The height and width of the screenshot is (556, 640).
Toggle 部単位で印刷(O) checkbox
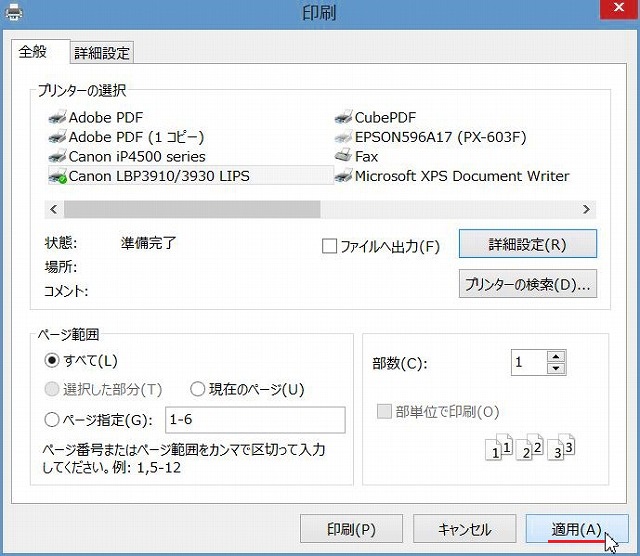[384, 411]
